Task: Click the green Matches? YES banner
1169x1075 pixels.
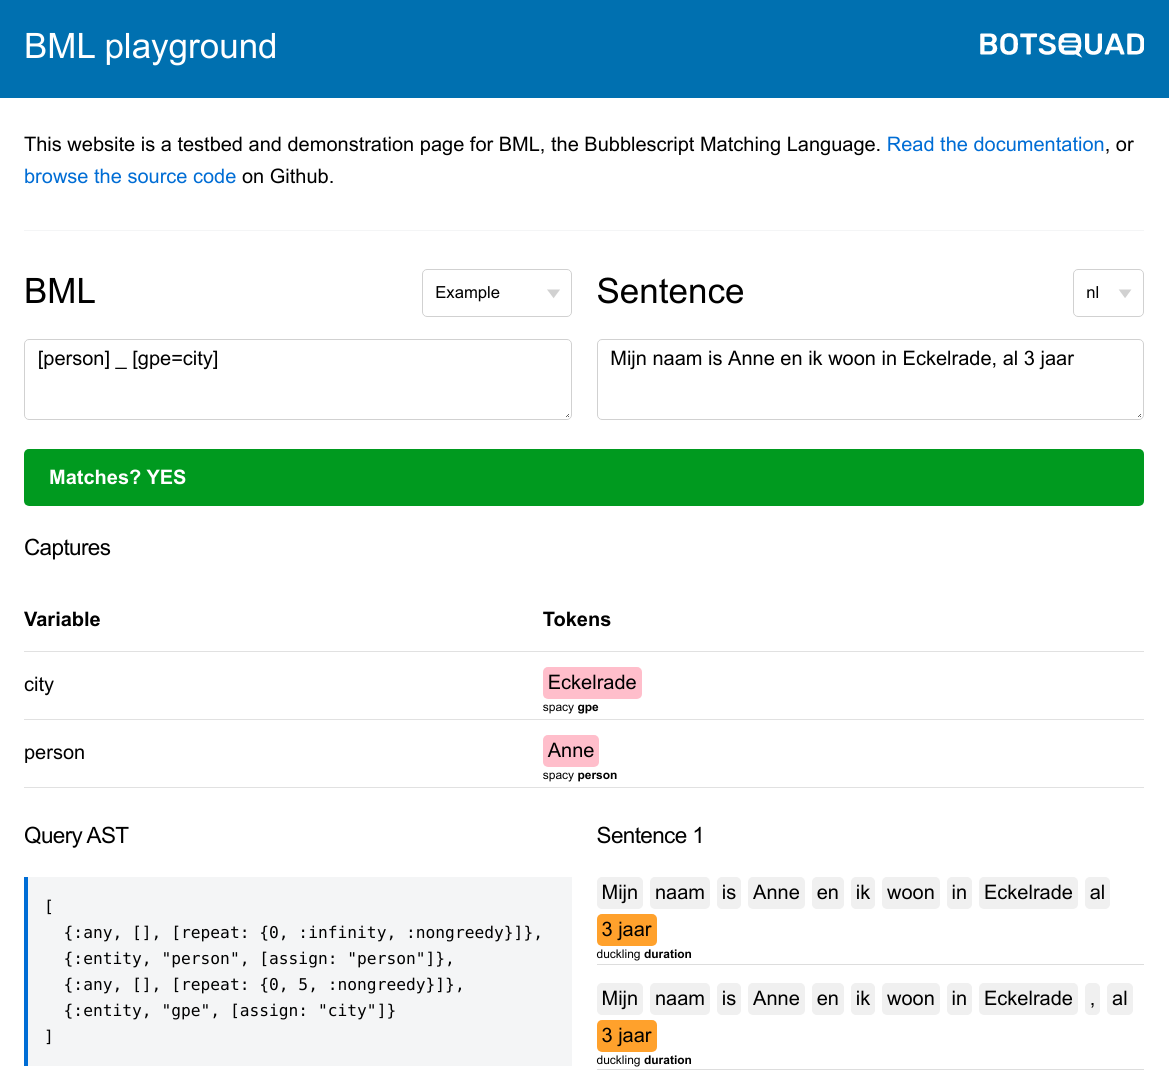Action: (583, 477)
